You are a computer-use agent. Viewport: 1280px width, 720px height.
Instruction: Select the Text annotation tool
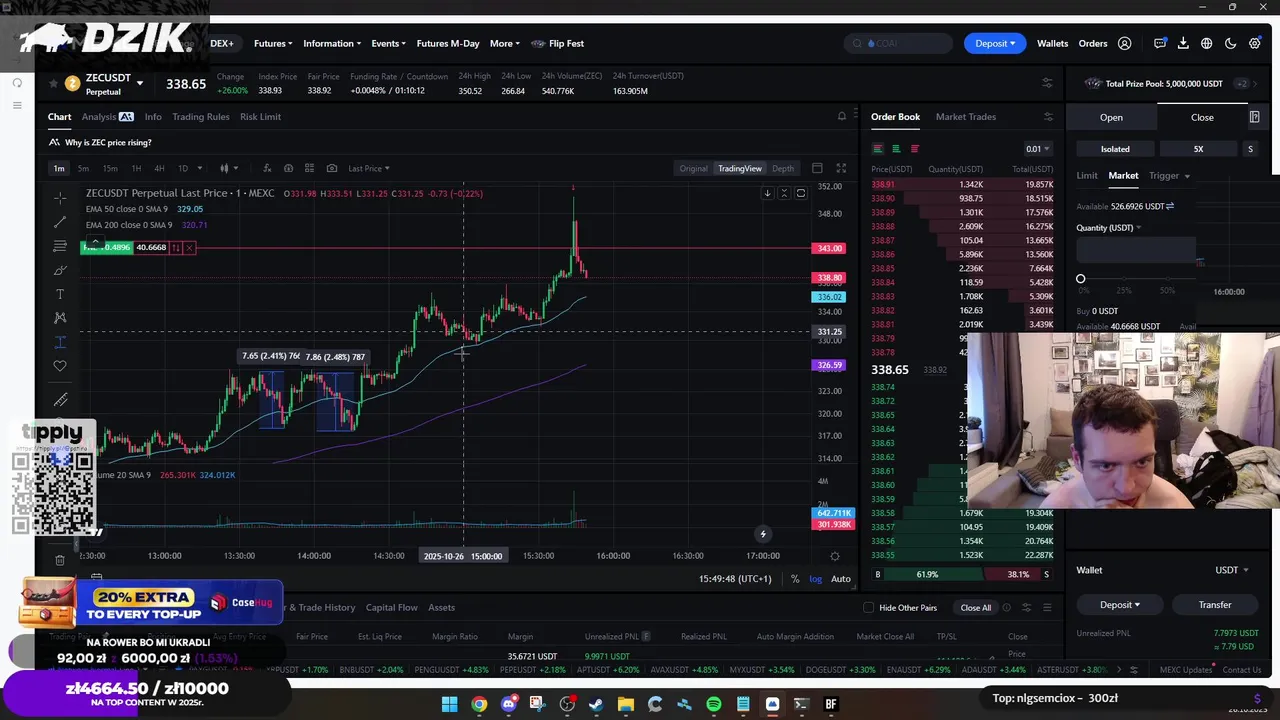click(x=60, y=294)
